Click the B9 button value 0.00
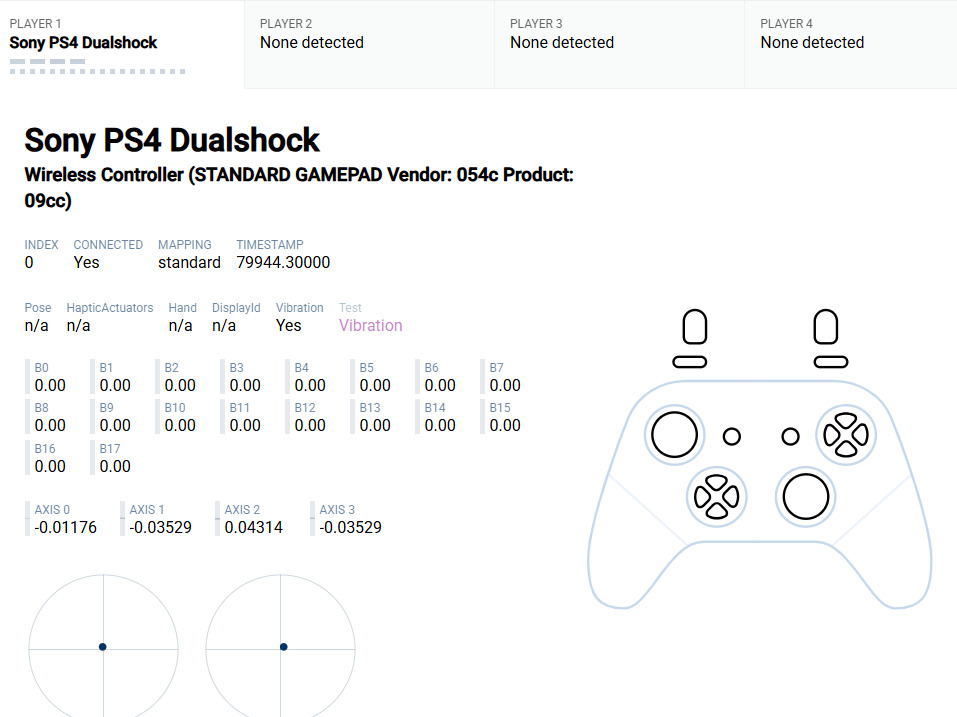The height and width of the screenshot is (717, 957). click(115, 425)
